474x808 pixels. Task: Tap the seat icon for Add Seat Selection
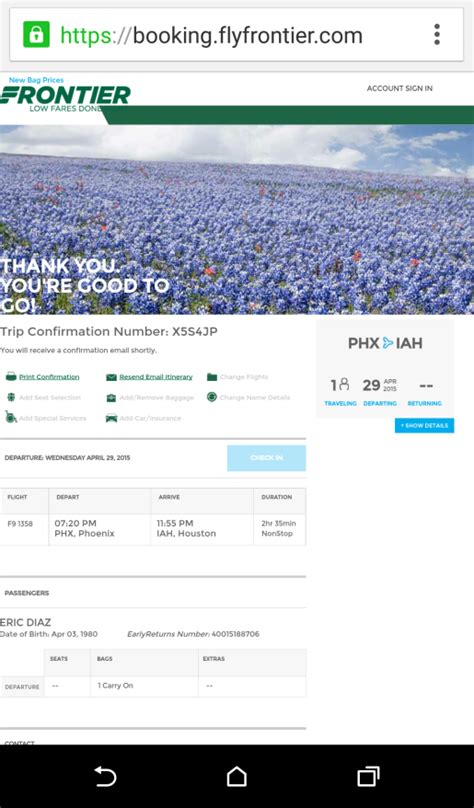(11, 397)
